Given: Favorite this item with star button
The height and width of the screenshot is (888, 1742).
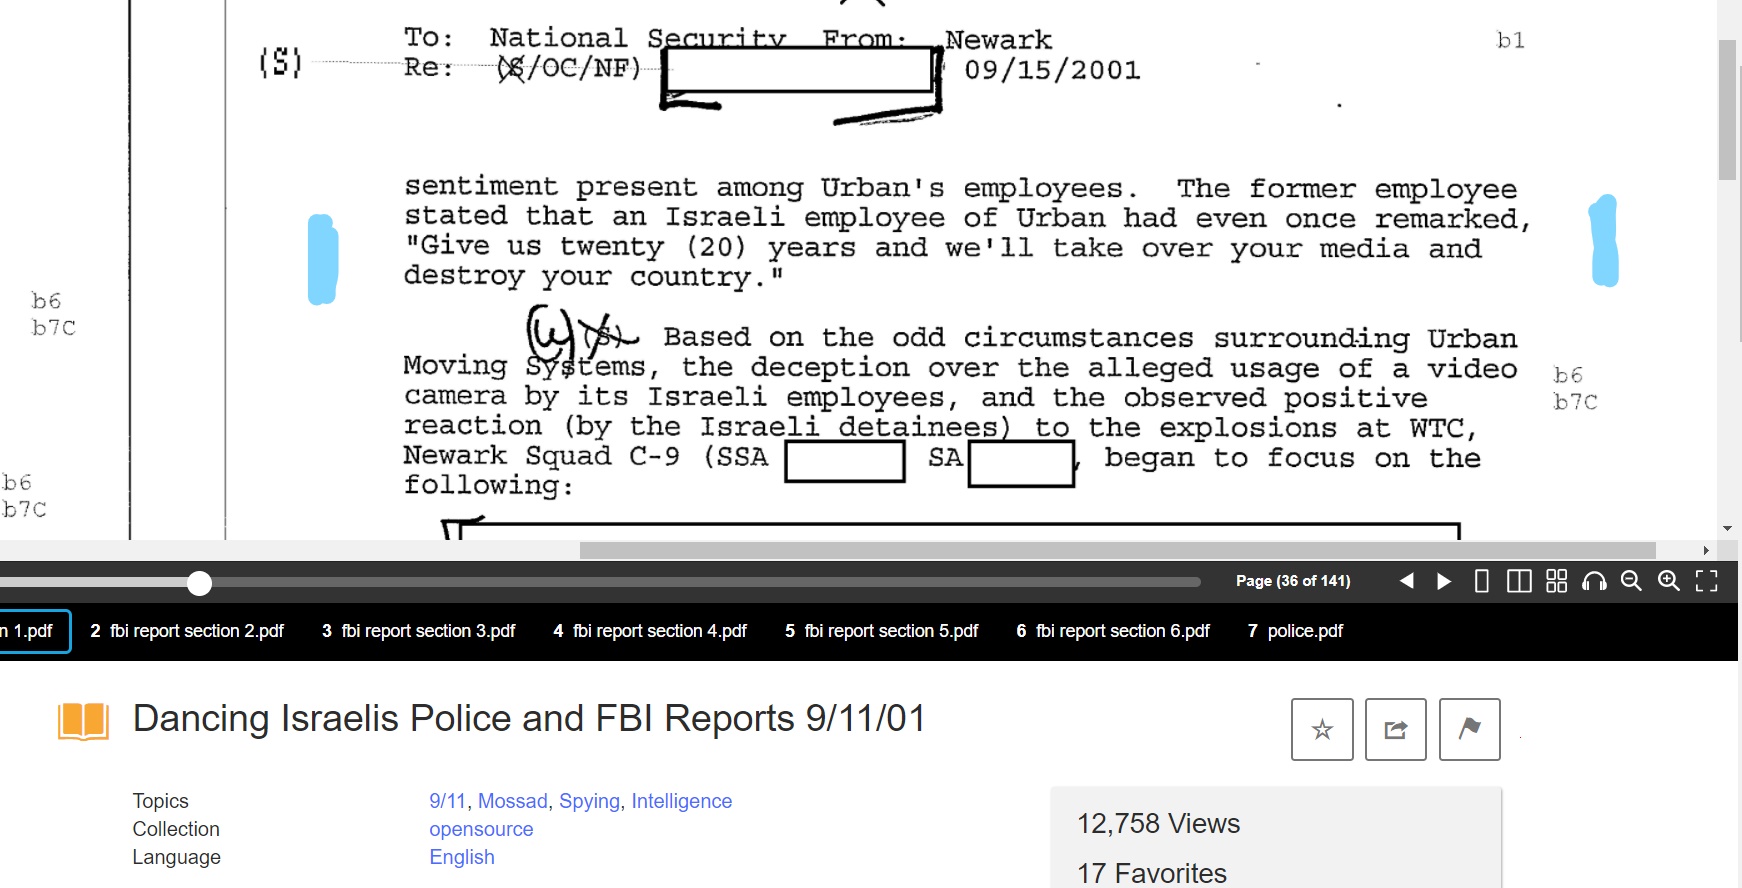Looking at the screenshot, I should (1322, 729).
